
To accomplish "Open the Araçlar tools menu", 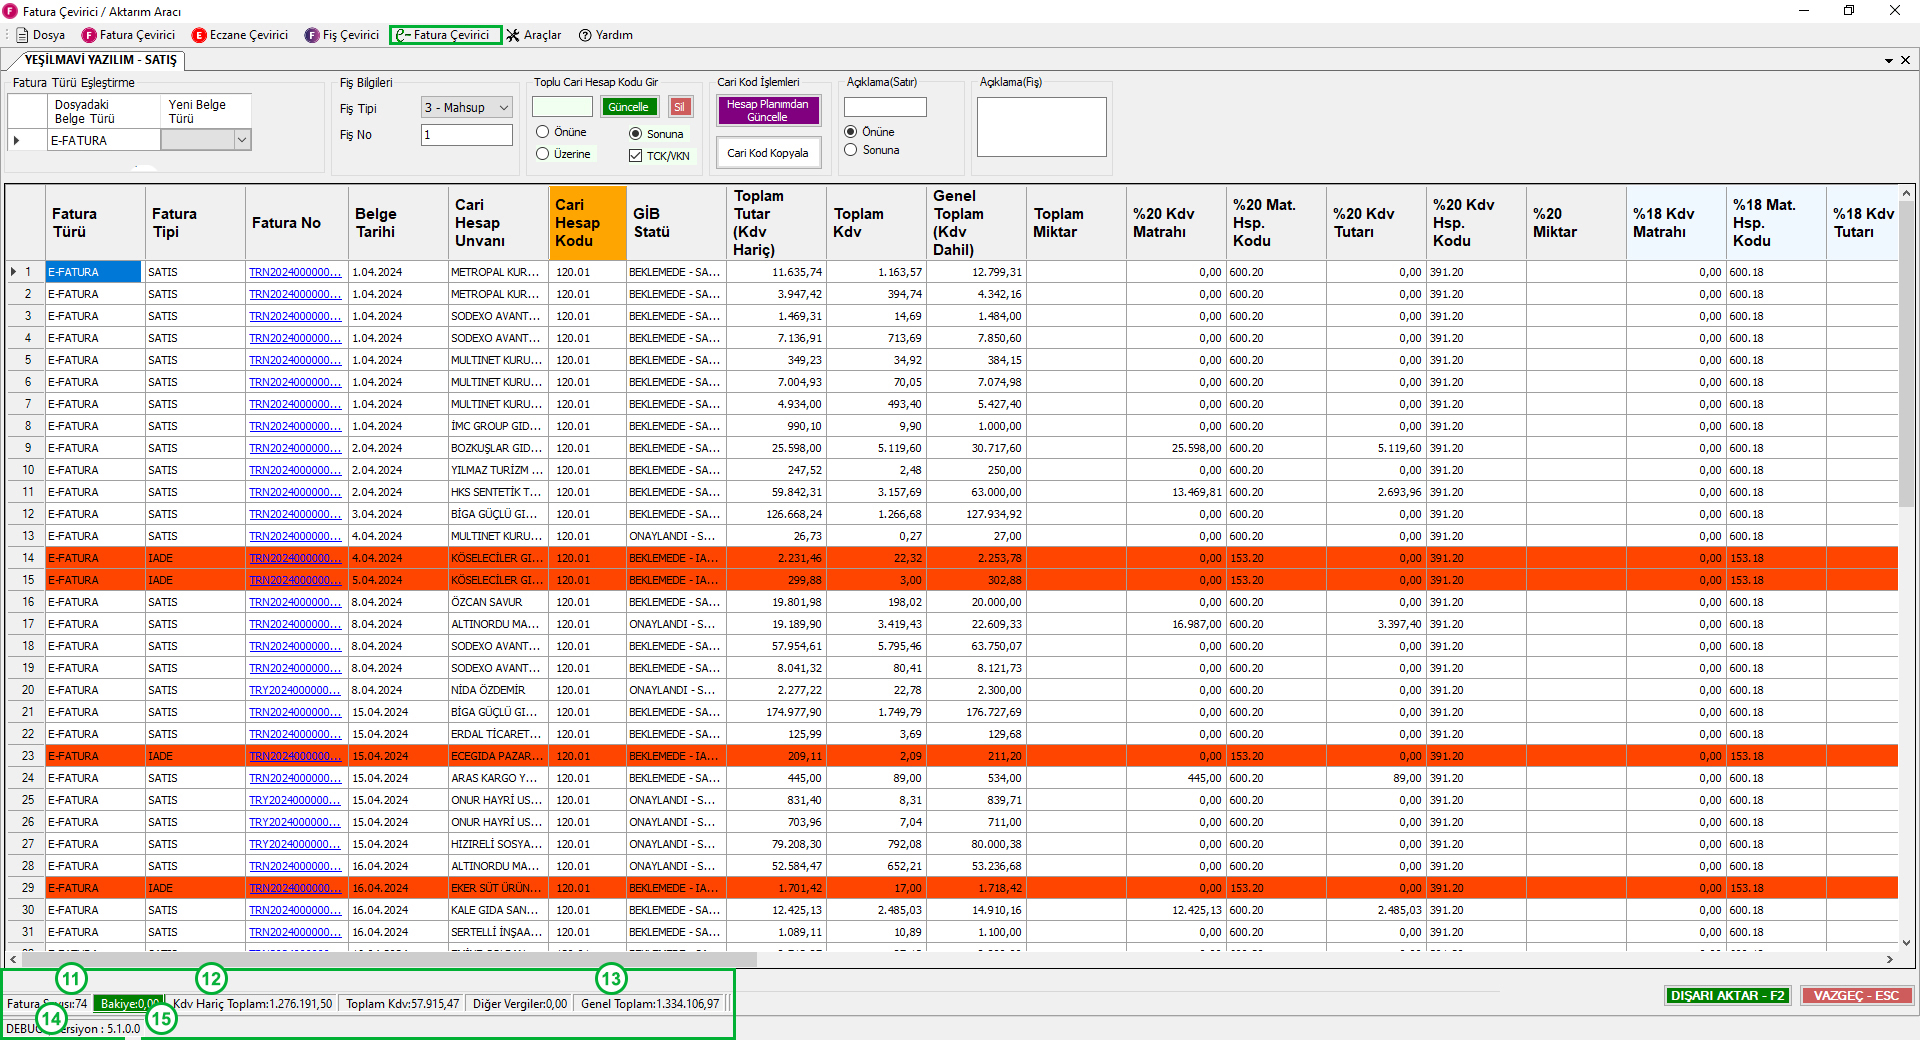I will pyautogui.click(x=534, y=35).
